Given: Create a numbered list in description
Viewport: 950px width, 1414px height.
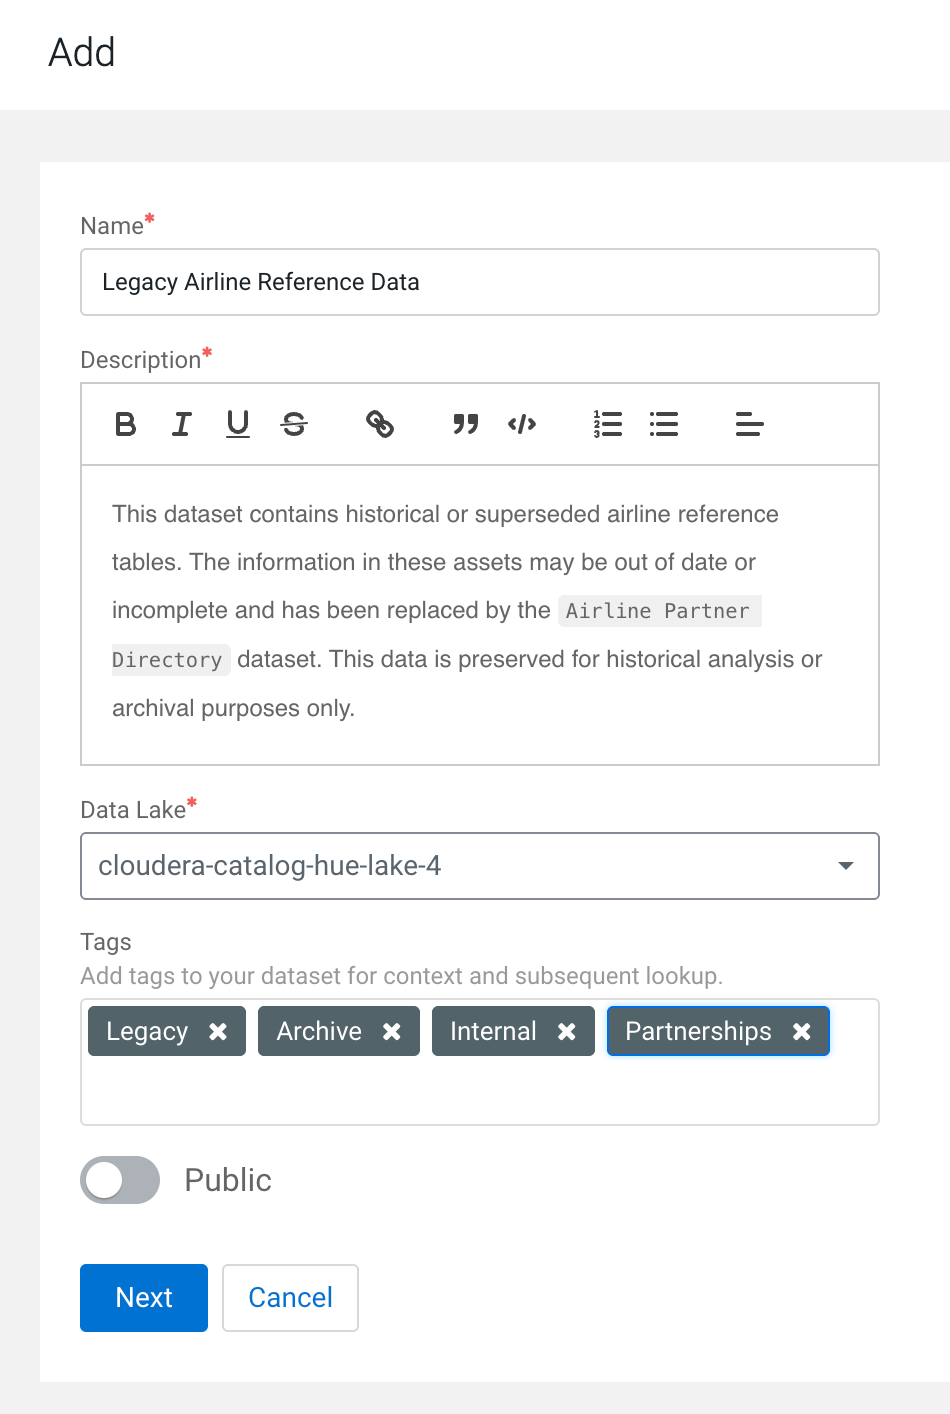Looking at the screenshot, I should (607, 424).
